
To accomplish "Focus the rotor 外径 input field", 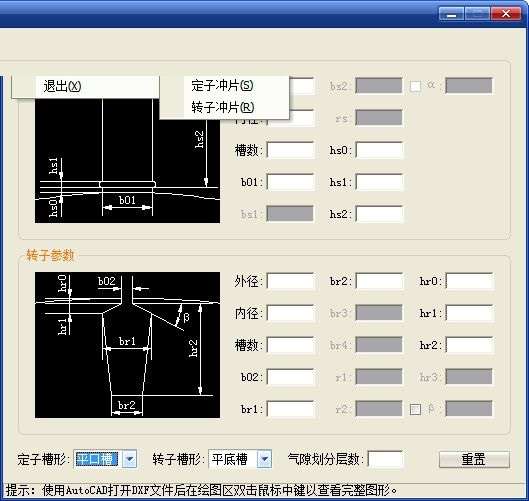I will click(x=290, y=281).
